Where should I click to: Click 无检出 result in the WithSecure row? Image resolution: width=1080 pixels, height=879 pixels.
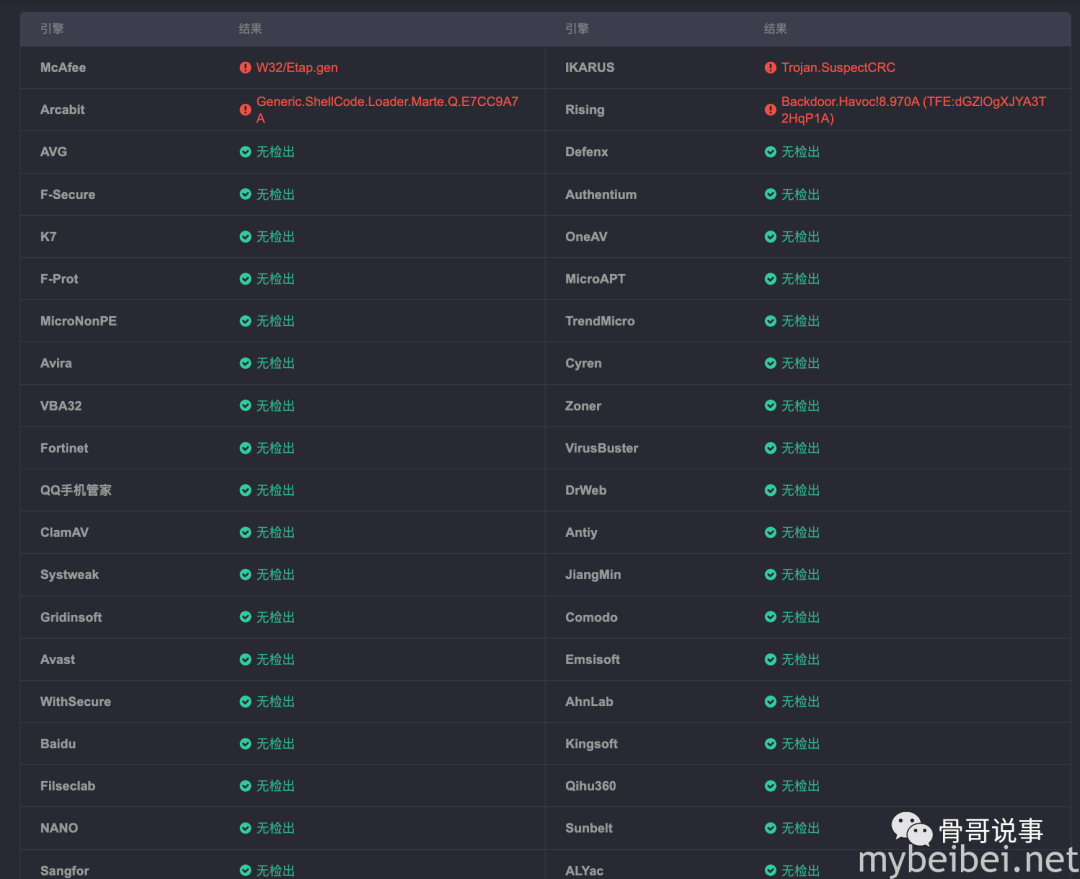point(276,701)
